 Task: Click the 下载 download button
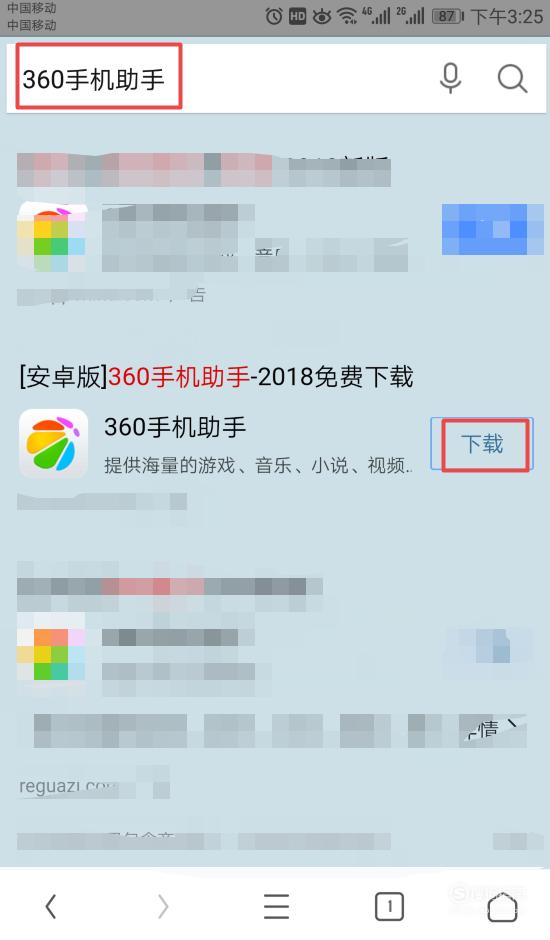tap(482, 444)
